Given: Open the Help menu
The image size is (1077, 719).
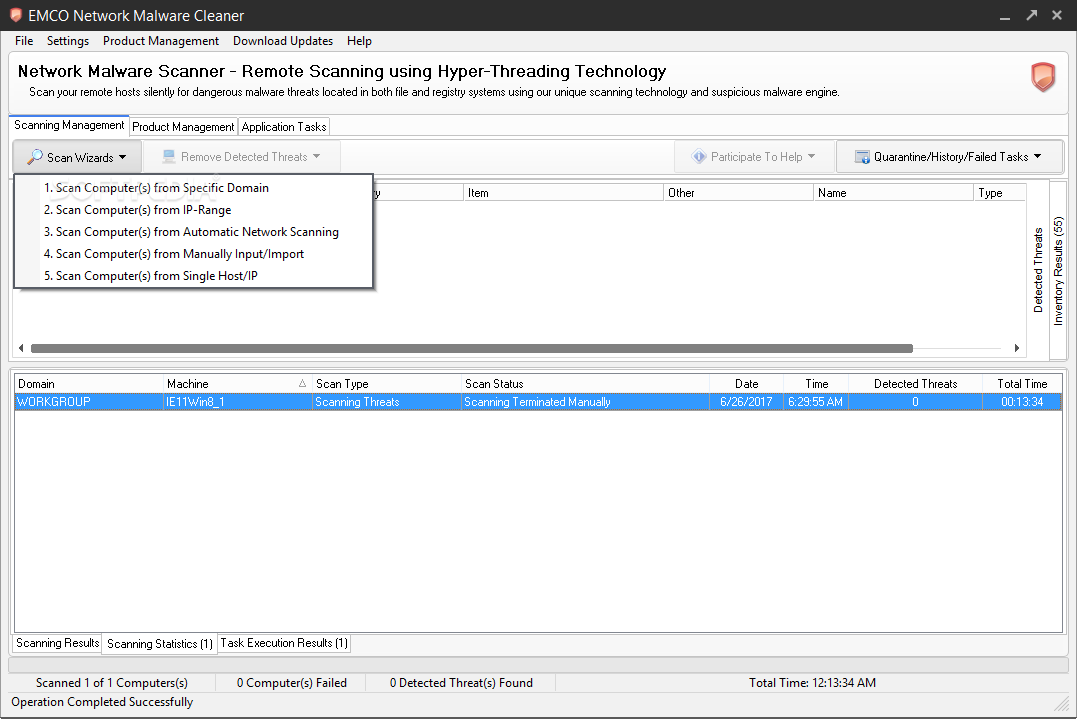Looking at the screenshot, I should click(359, 41).
